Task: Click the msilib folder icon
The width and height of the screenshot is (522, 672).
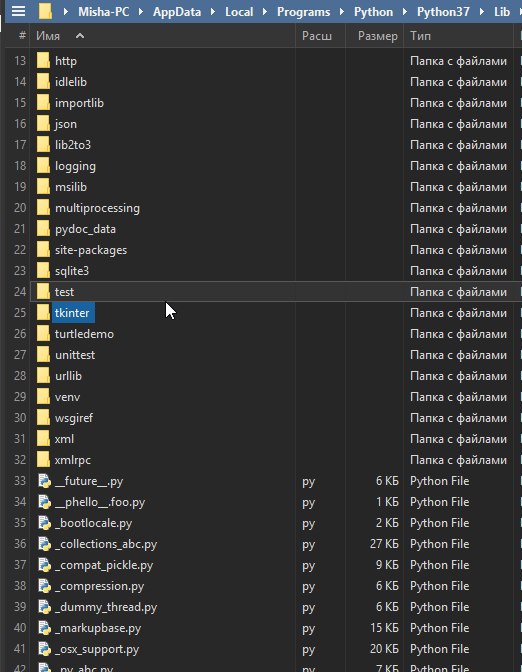Action: pos(43,187)
